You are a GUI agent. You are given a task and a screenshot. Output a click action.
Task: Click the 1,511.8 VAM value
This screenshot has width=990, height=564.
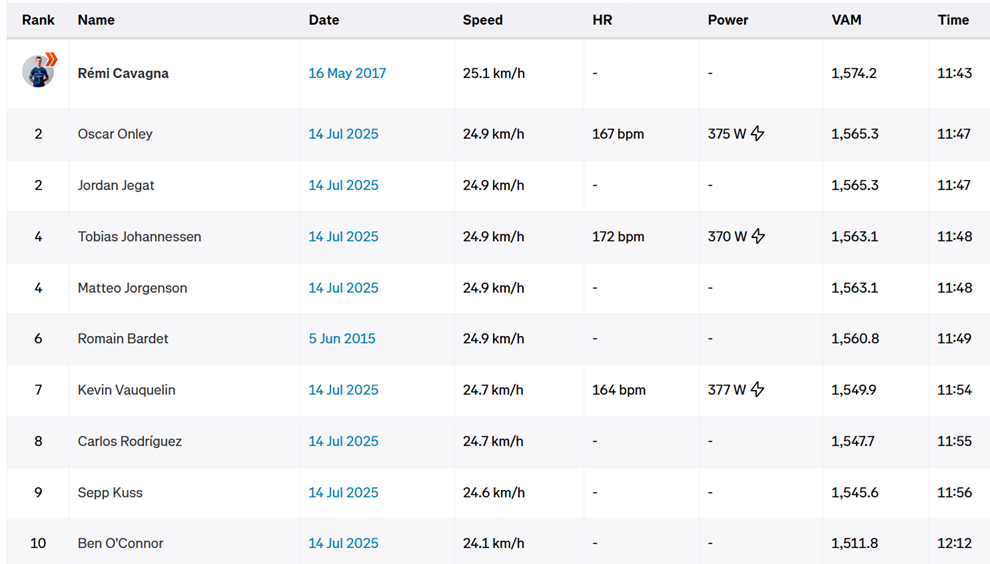[x=854, y=543]
